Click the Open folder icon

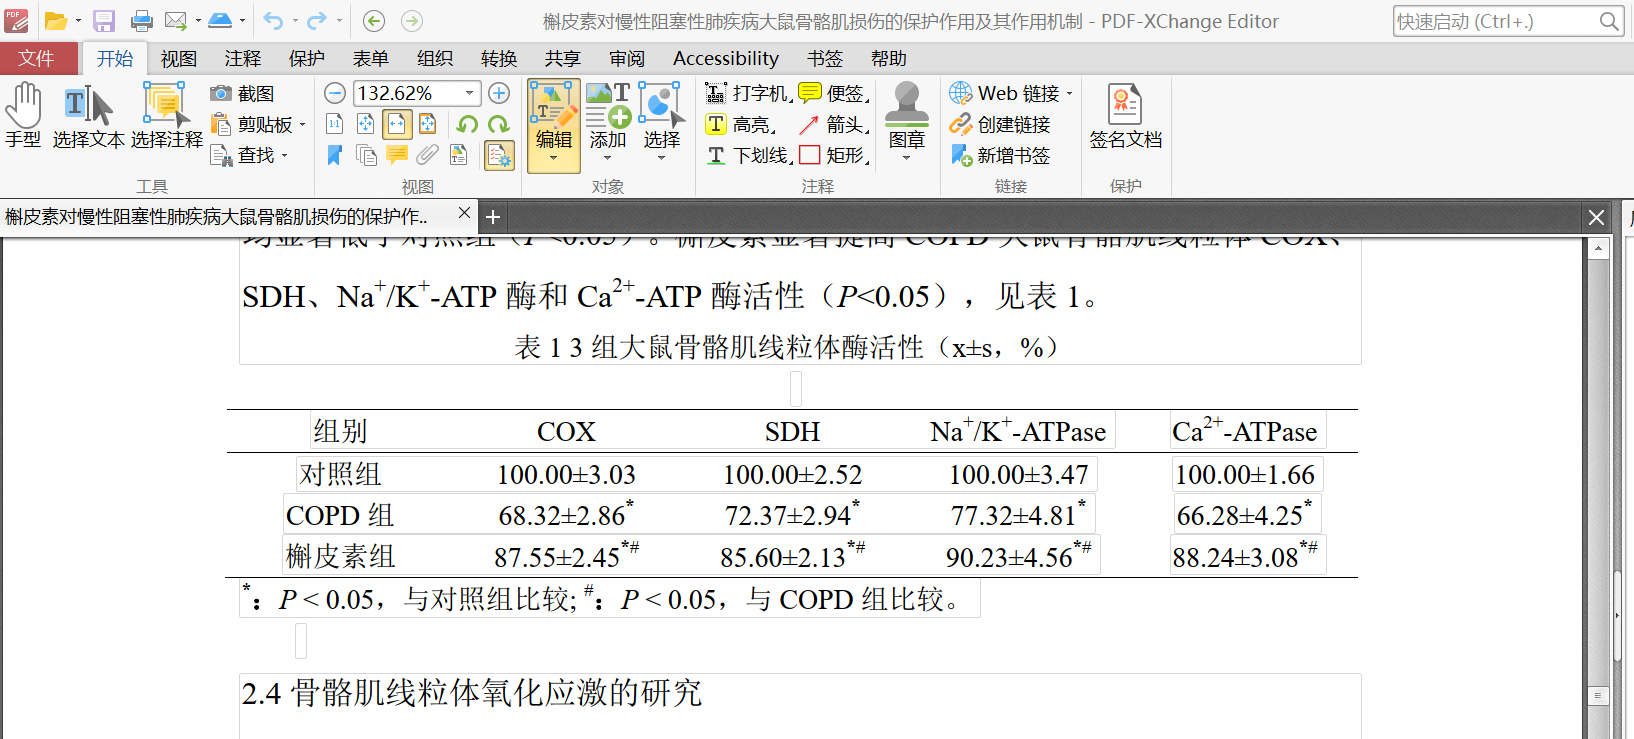pyautogui.click(x=56, y=21)
